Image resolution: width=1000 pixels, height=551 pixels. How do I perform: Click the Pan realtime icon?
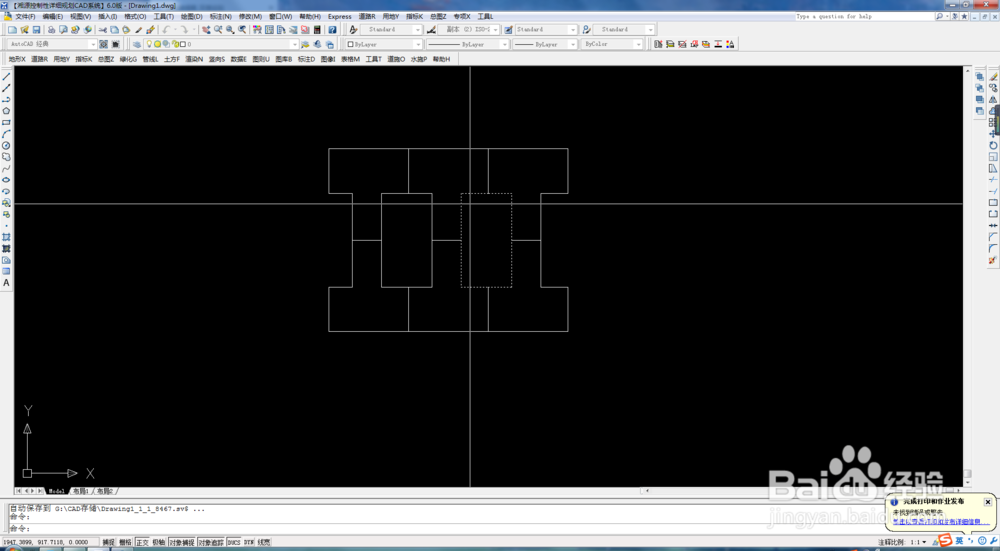206,30
